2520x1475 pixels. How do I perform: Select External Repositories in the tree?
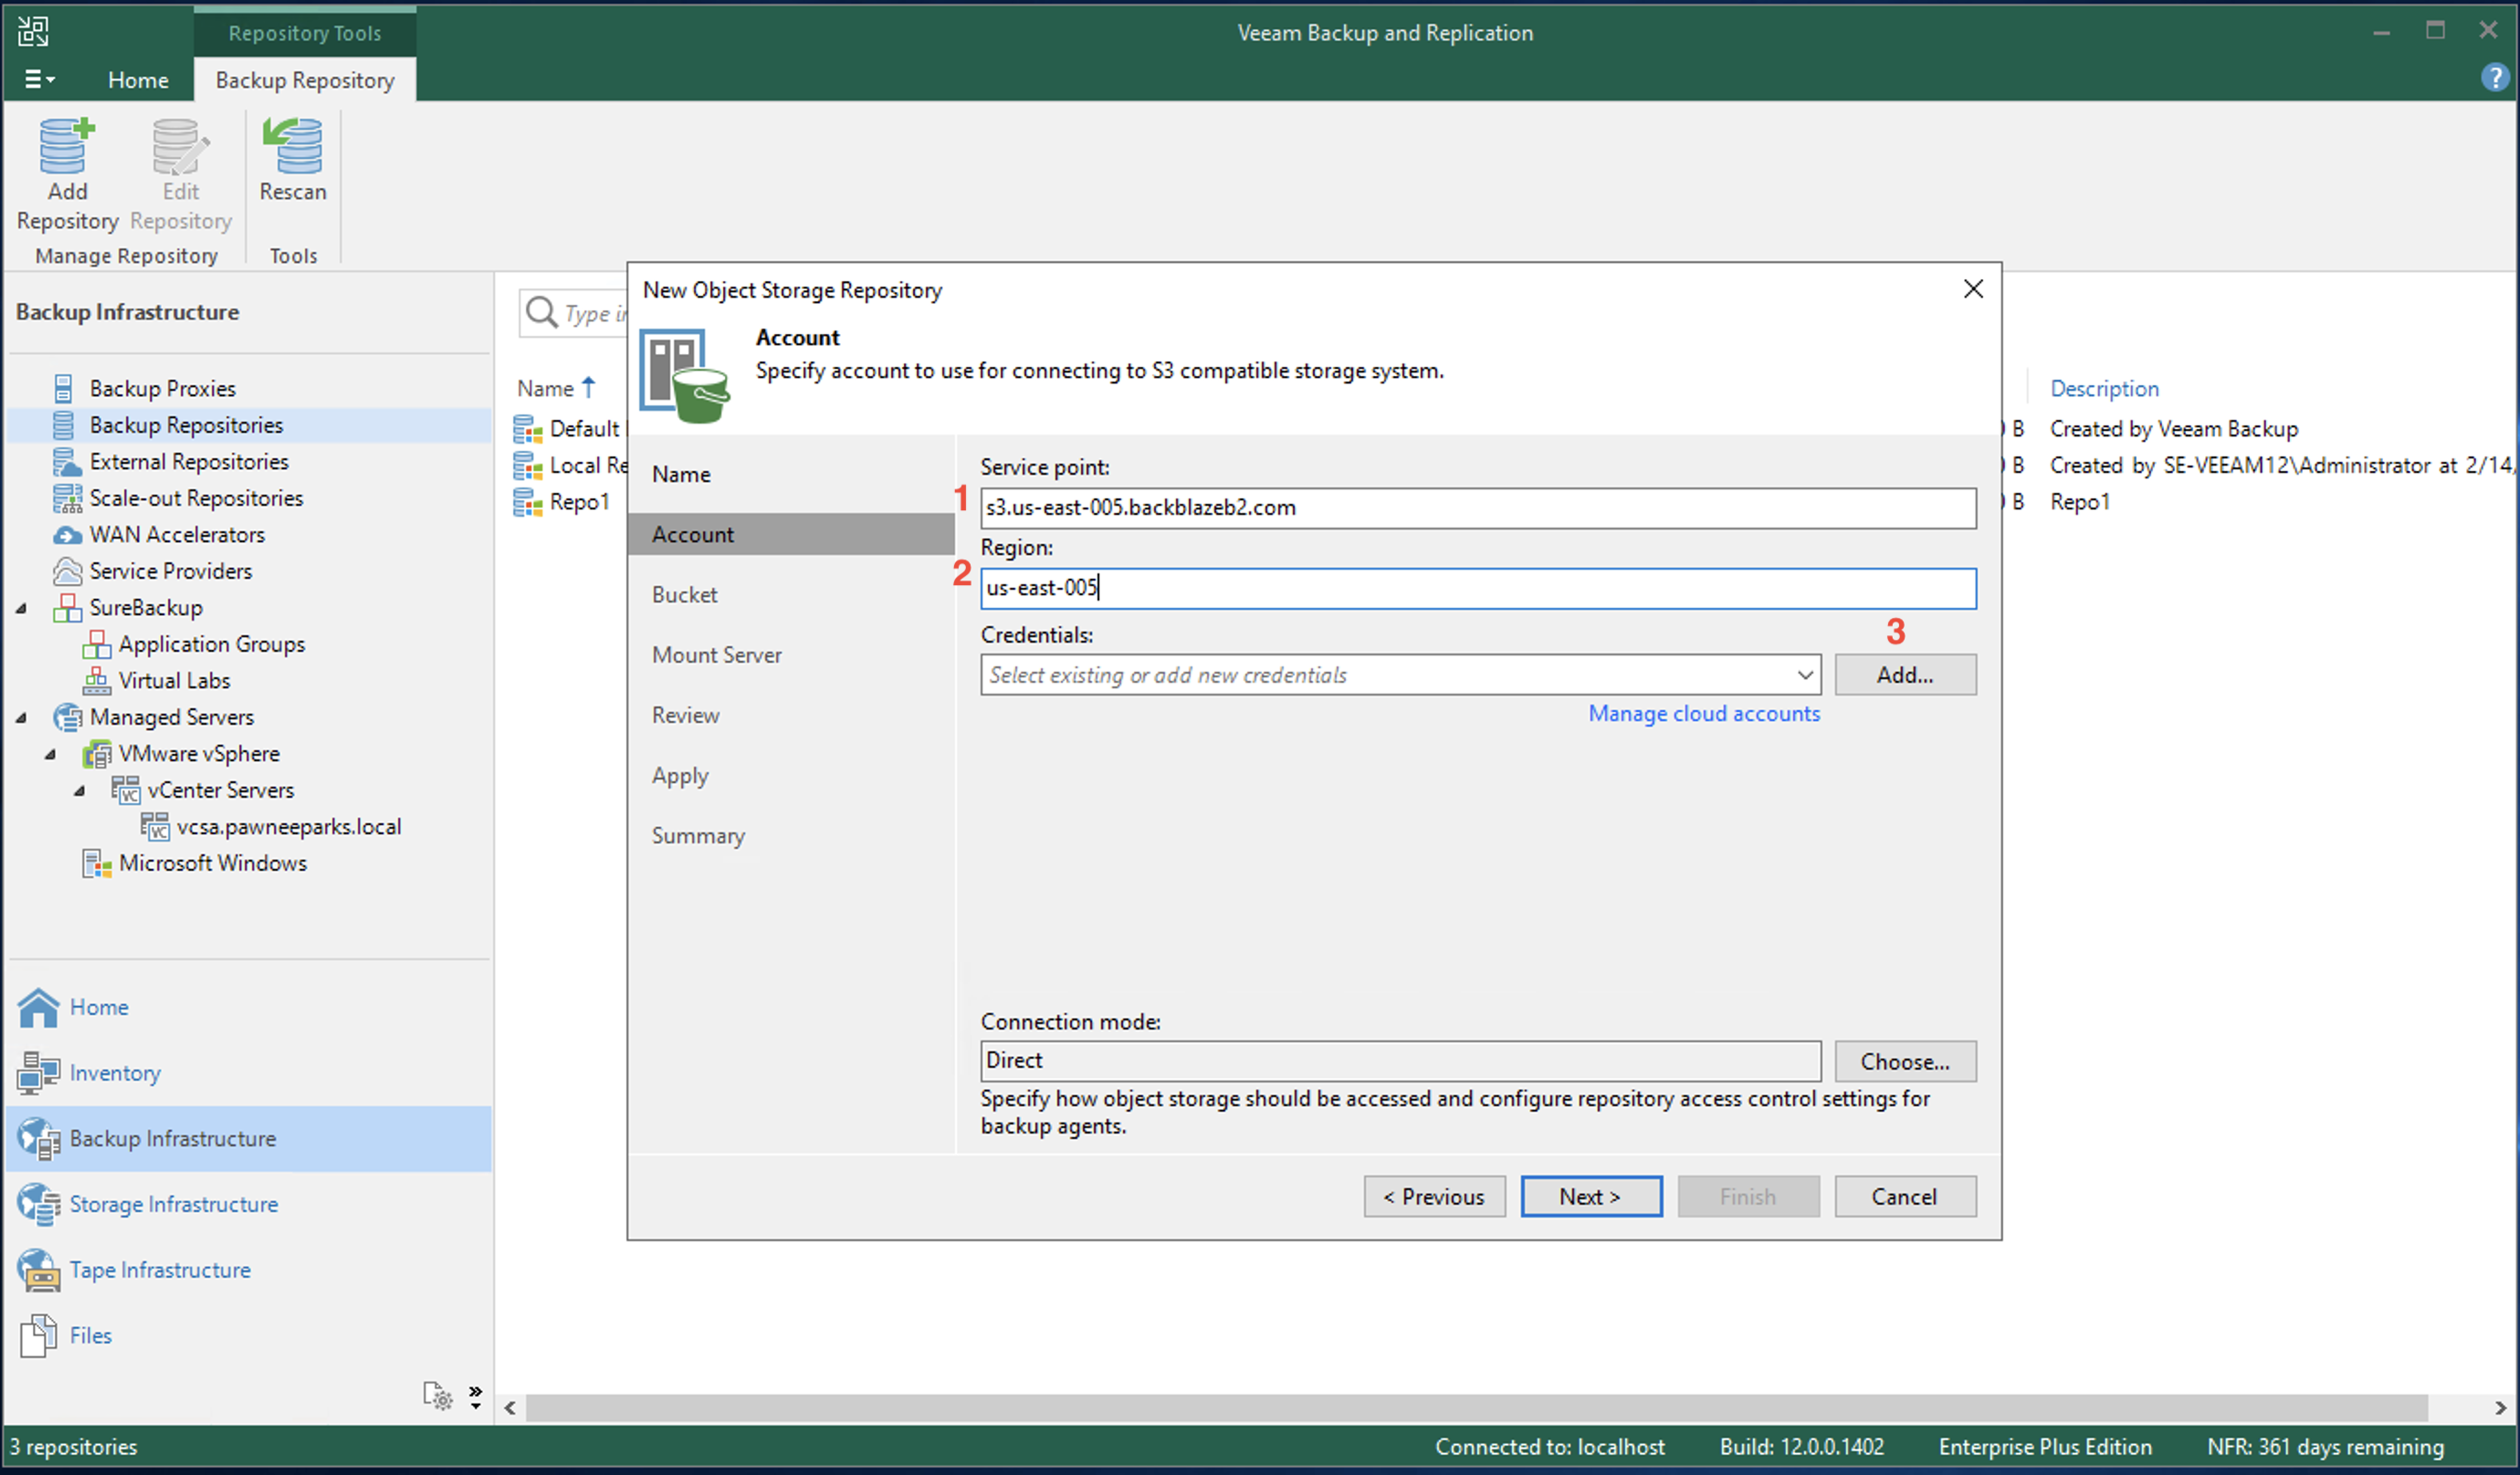[x=189, y=461]
